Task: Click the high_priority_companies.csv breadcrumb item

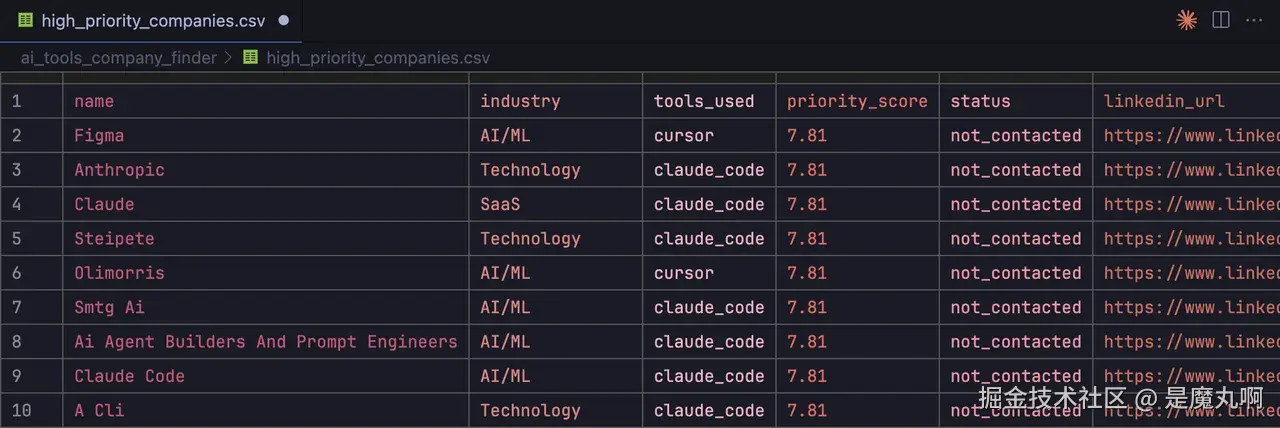Action: pos(378,58)
